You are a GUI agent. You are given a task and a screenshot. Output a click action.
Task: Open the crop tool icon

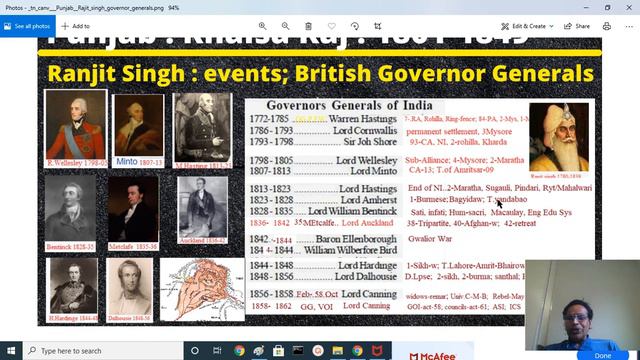(378, 26)
